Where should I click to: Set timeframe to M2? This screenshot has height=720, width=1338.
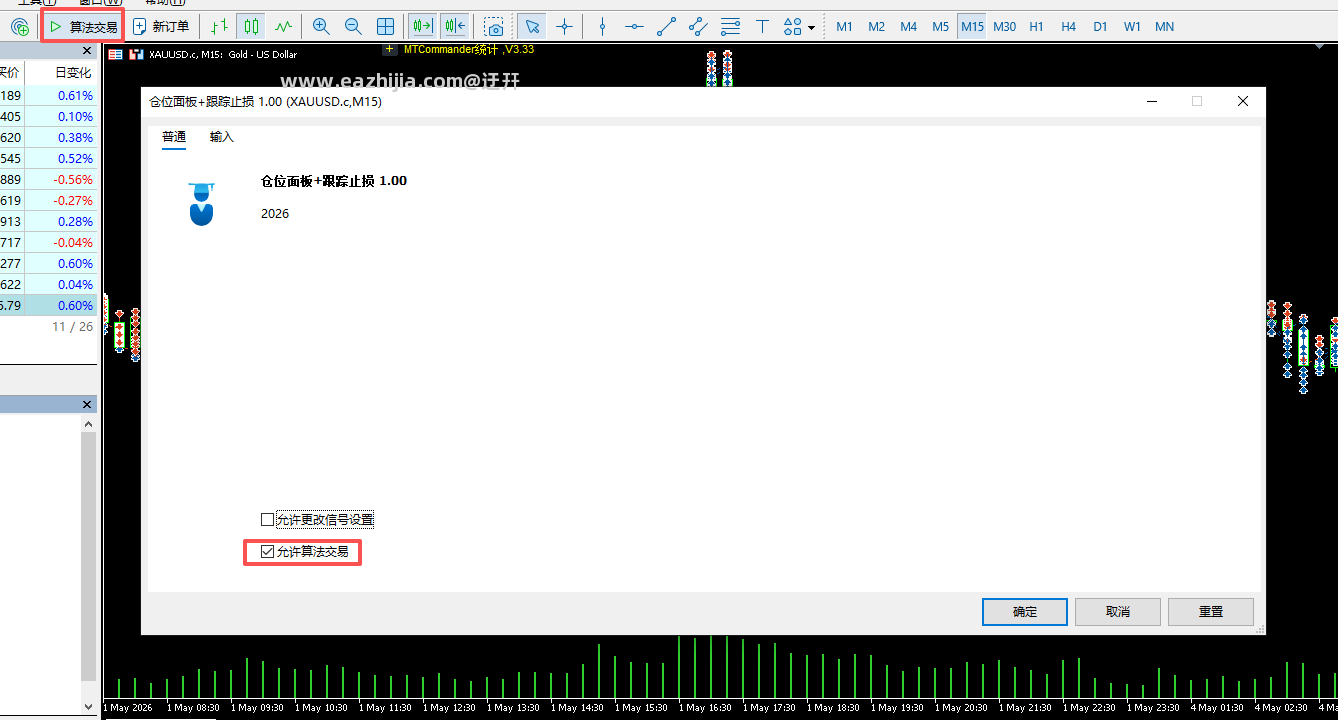(877, 27)
